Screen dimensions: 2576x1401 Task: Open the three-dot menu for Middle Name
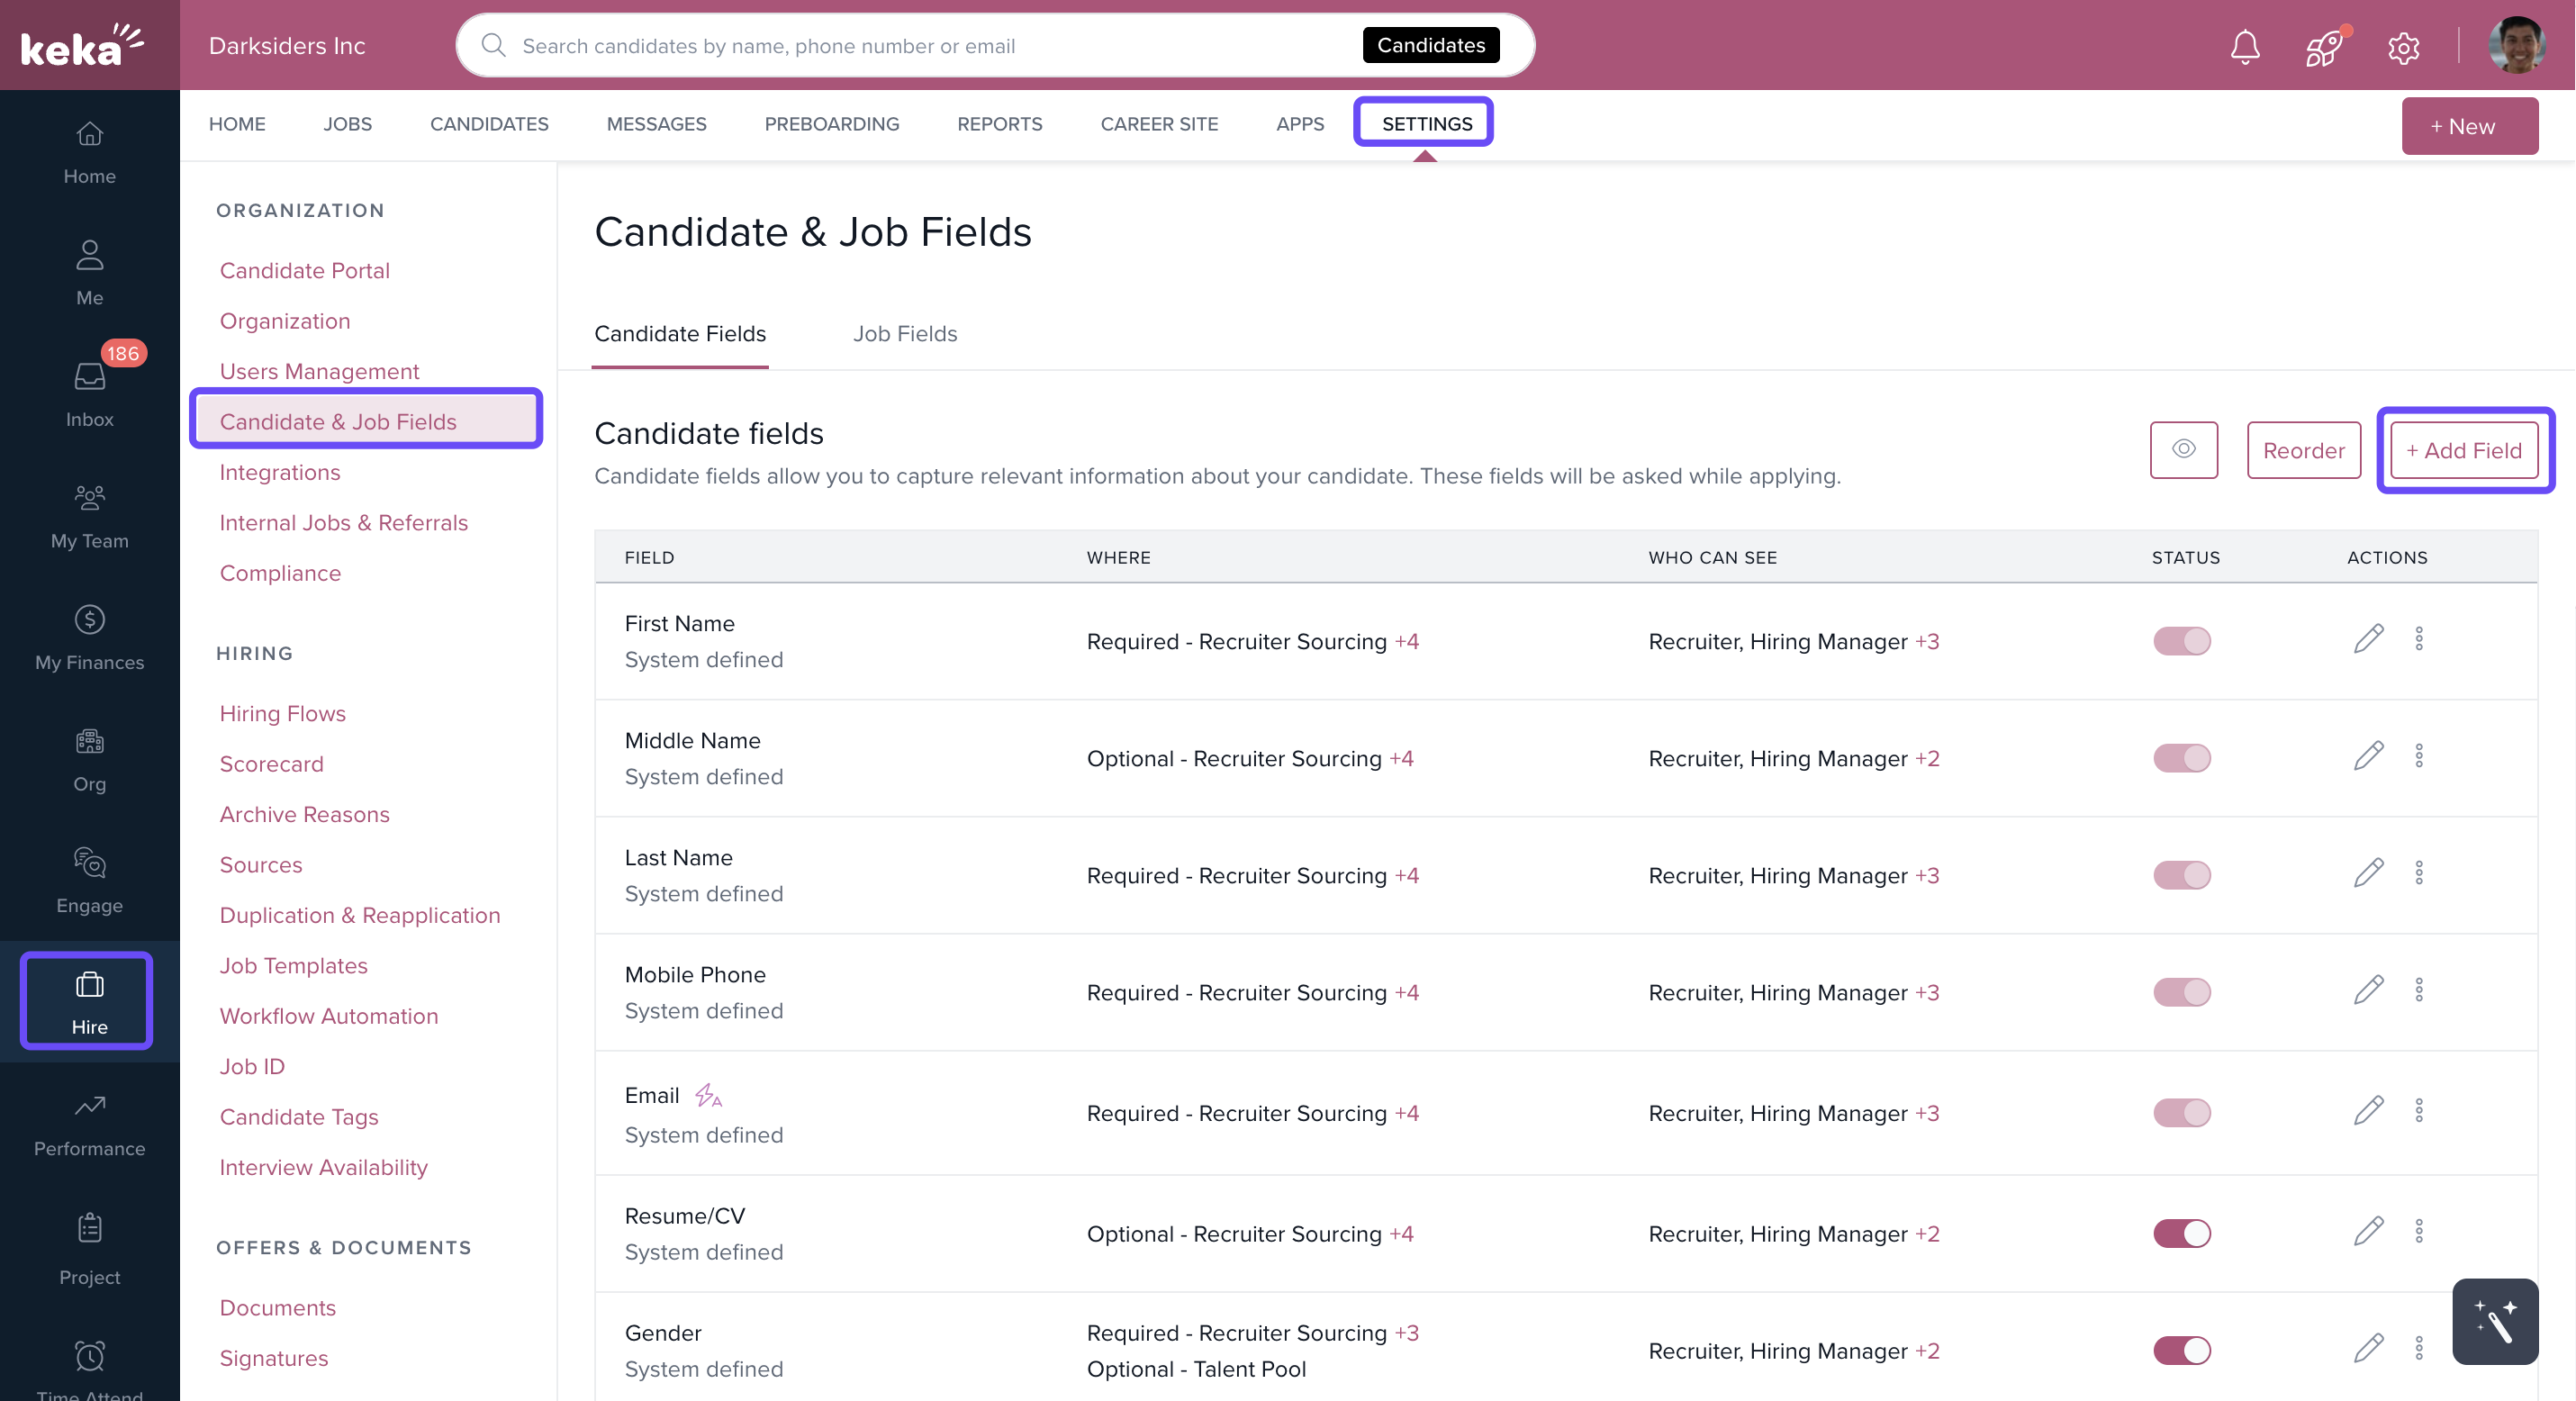click(2419, 756)
